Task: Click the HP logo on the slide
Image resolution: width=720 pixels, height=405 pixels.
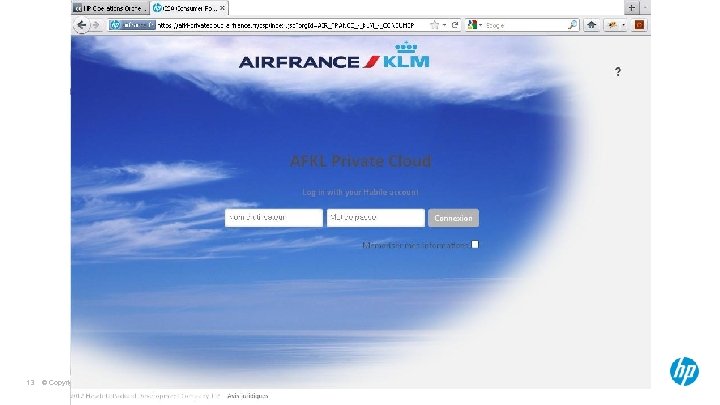Action: click(684, 371)
